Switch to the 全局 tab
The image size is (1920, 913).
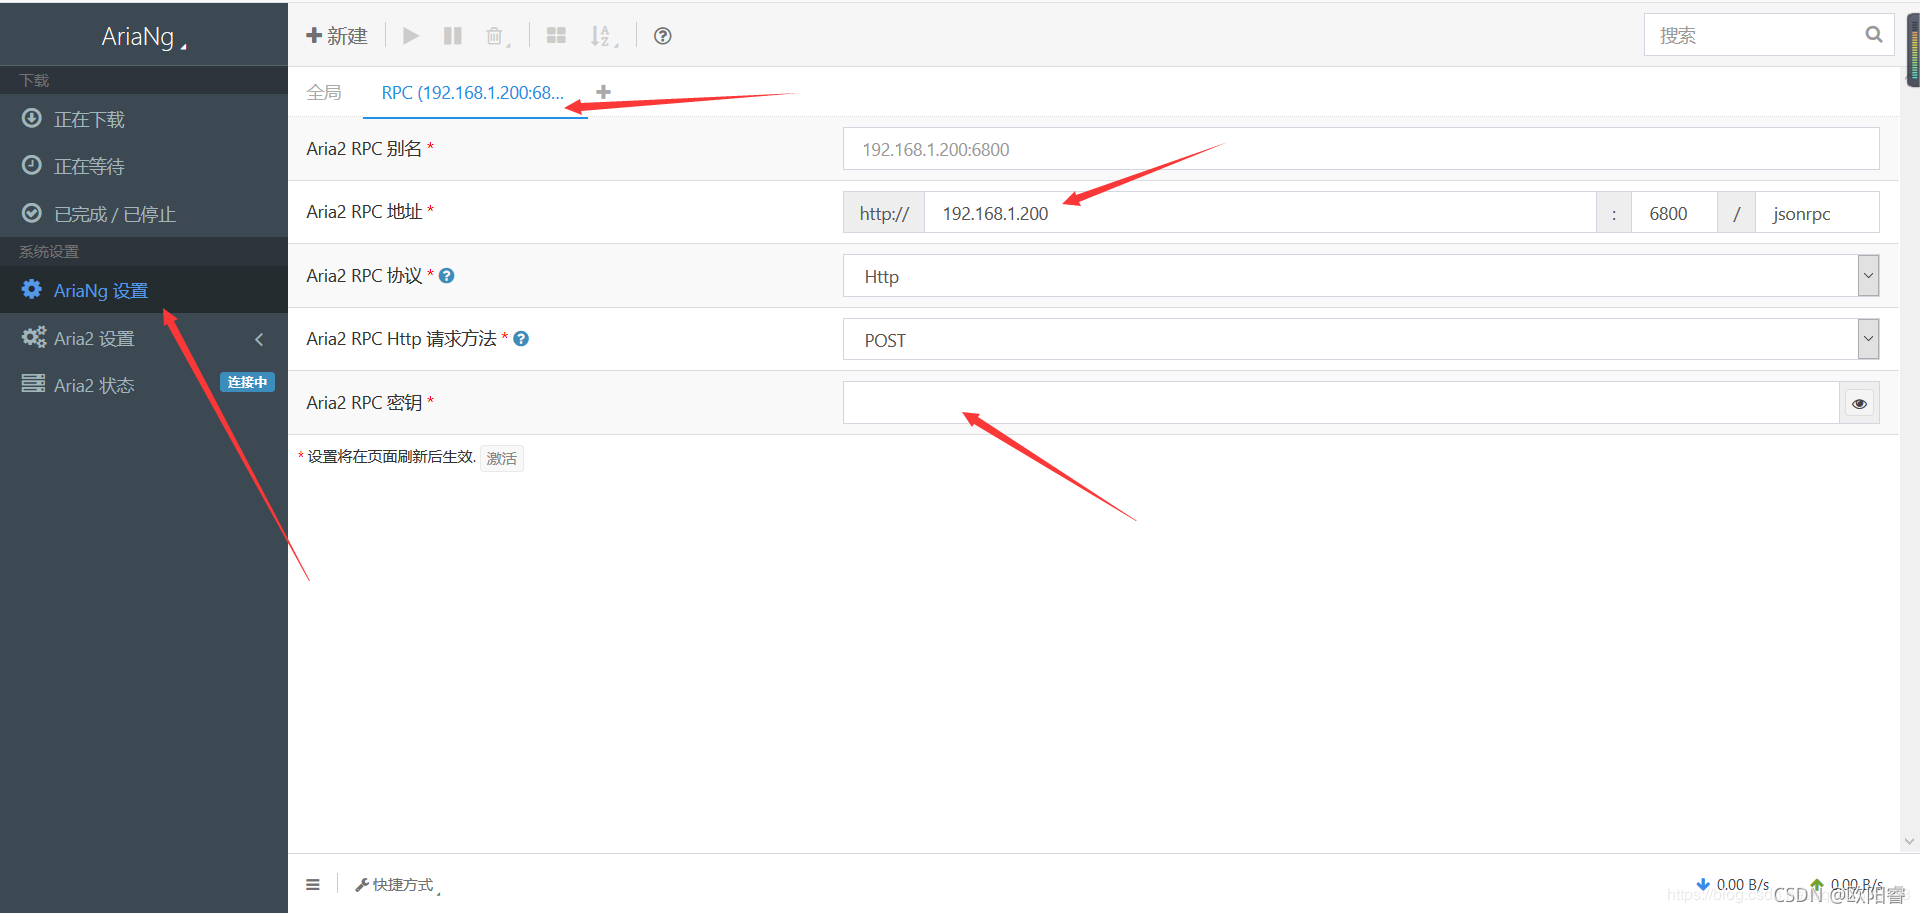[324, 92]
